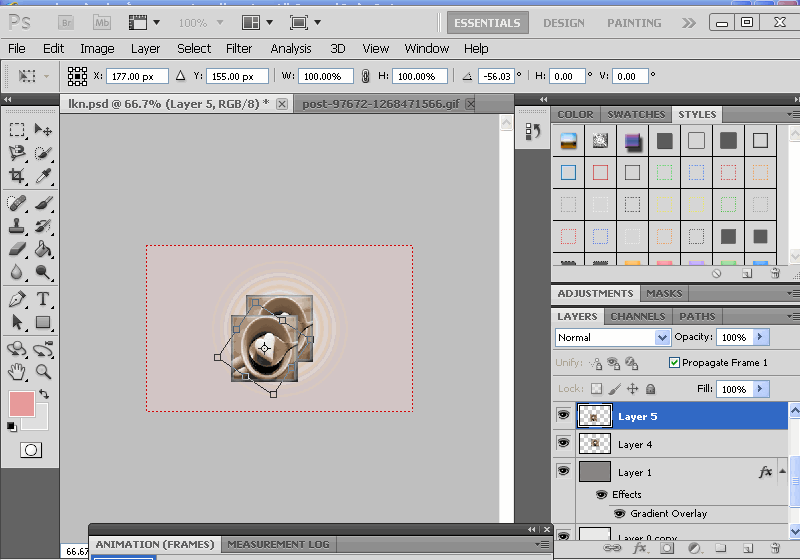This screenshot has width=800, height=560.
Task: Launch Mini Bridge from top bar
Action: click(102, 22)
